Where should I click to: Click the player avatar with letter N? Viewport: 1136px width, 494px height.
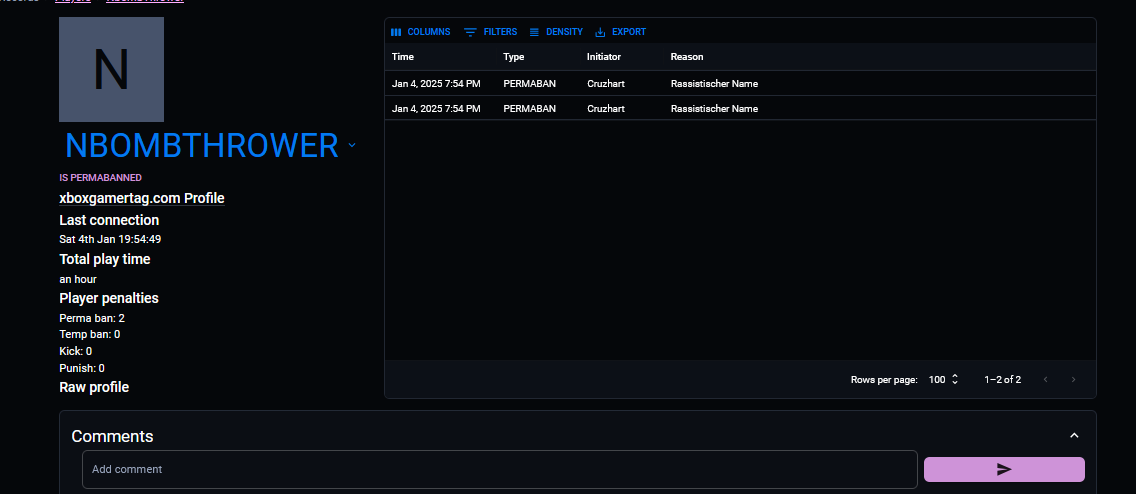coord(111,69)
